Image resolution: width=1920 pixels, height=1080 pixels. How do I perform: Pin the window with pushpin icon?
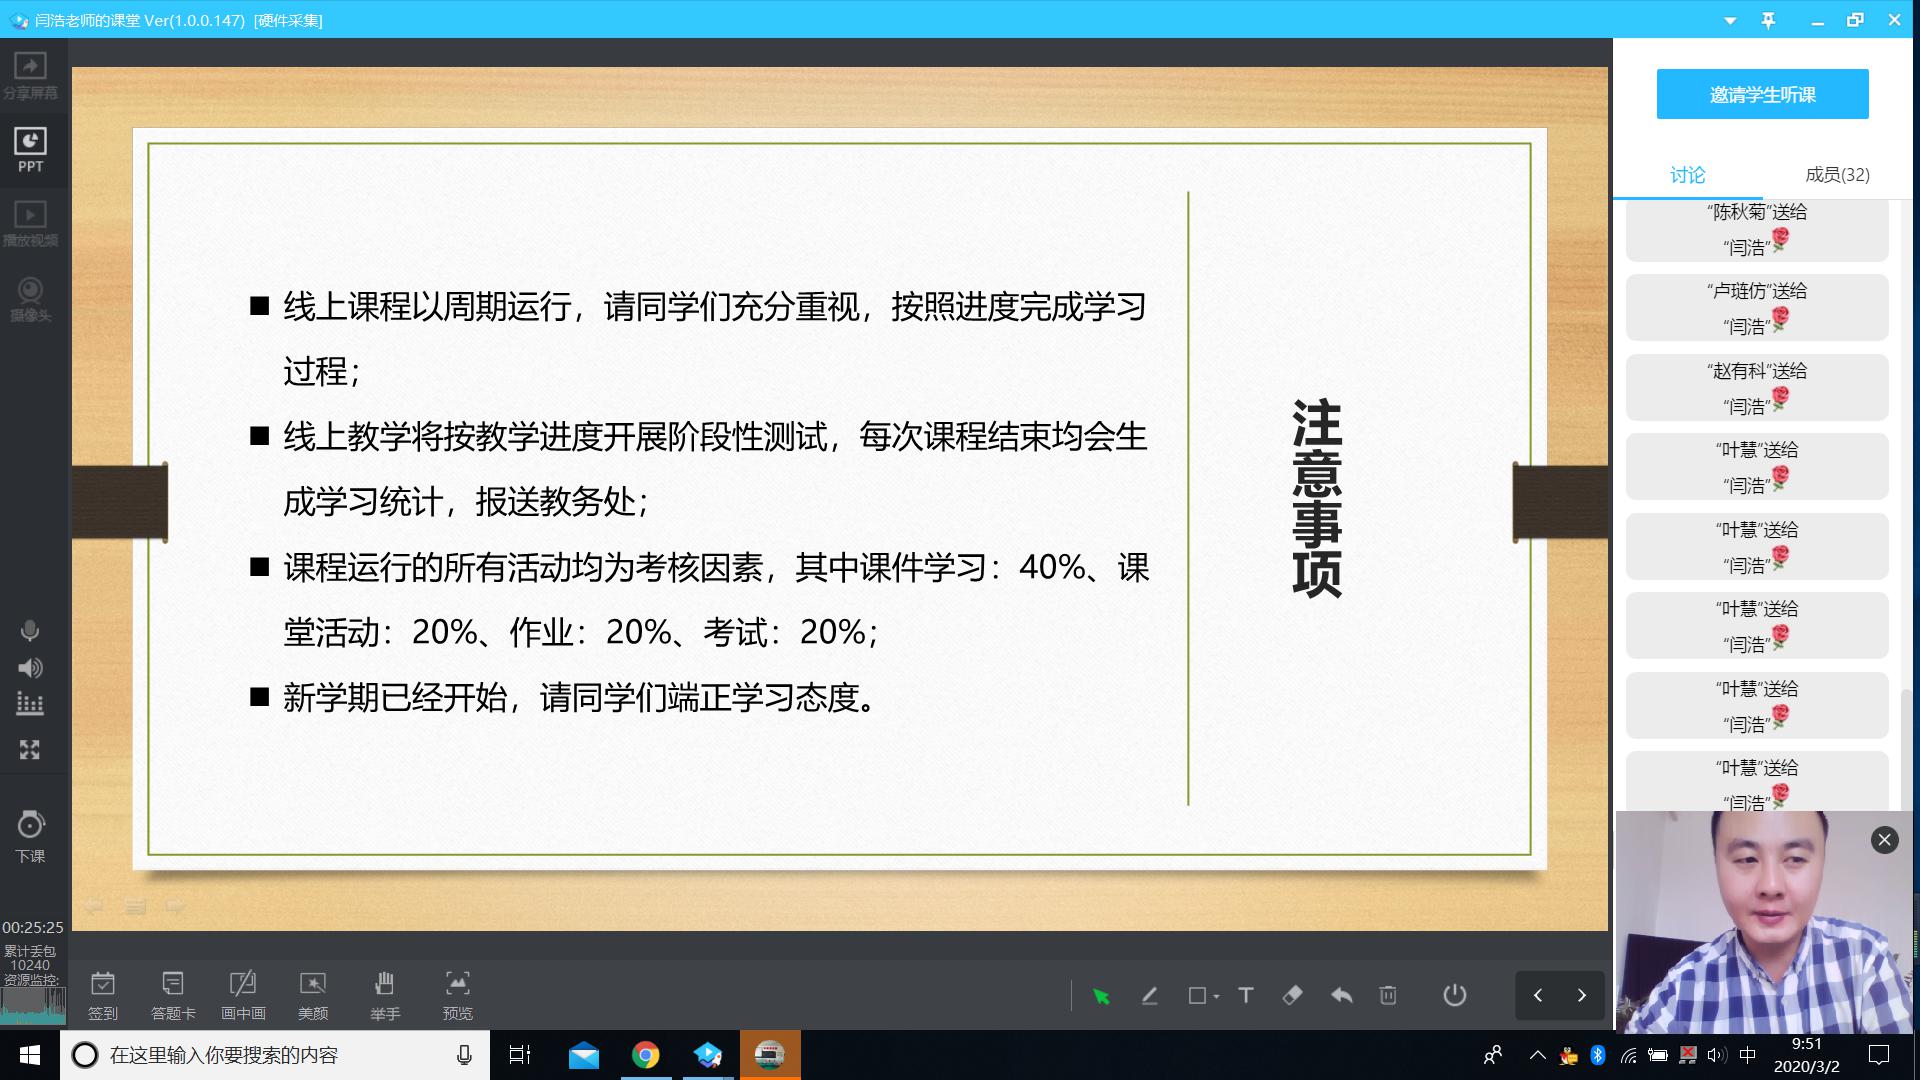click(x=1768, y=20)
